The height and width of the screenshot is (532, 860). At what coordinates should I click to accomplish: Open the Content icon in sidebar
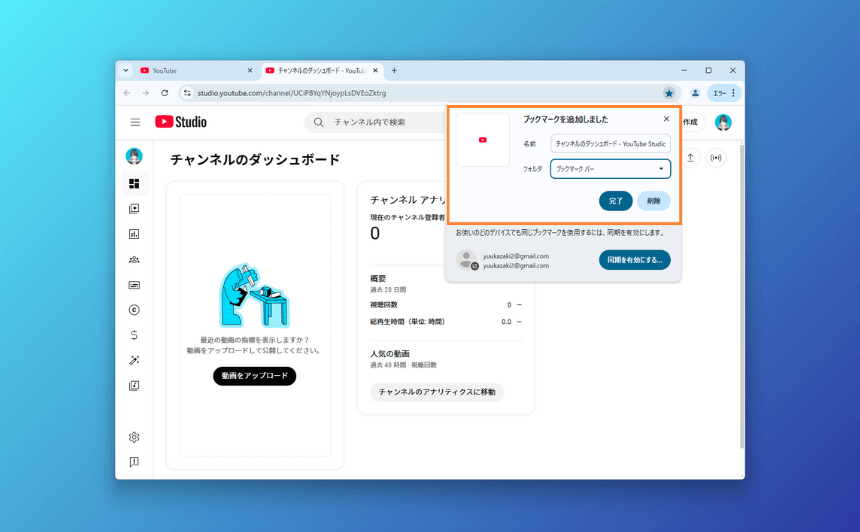[134, 208]
